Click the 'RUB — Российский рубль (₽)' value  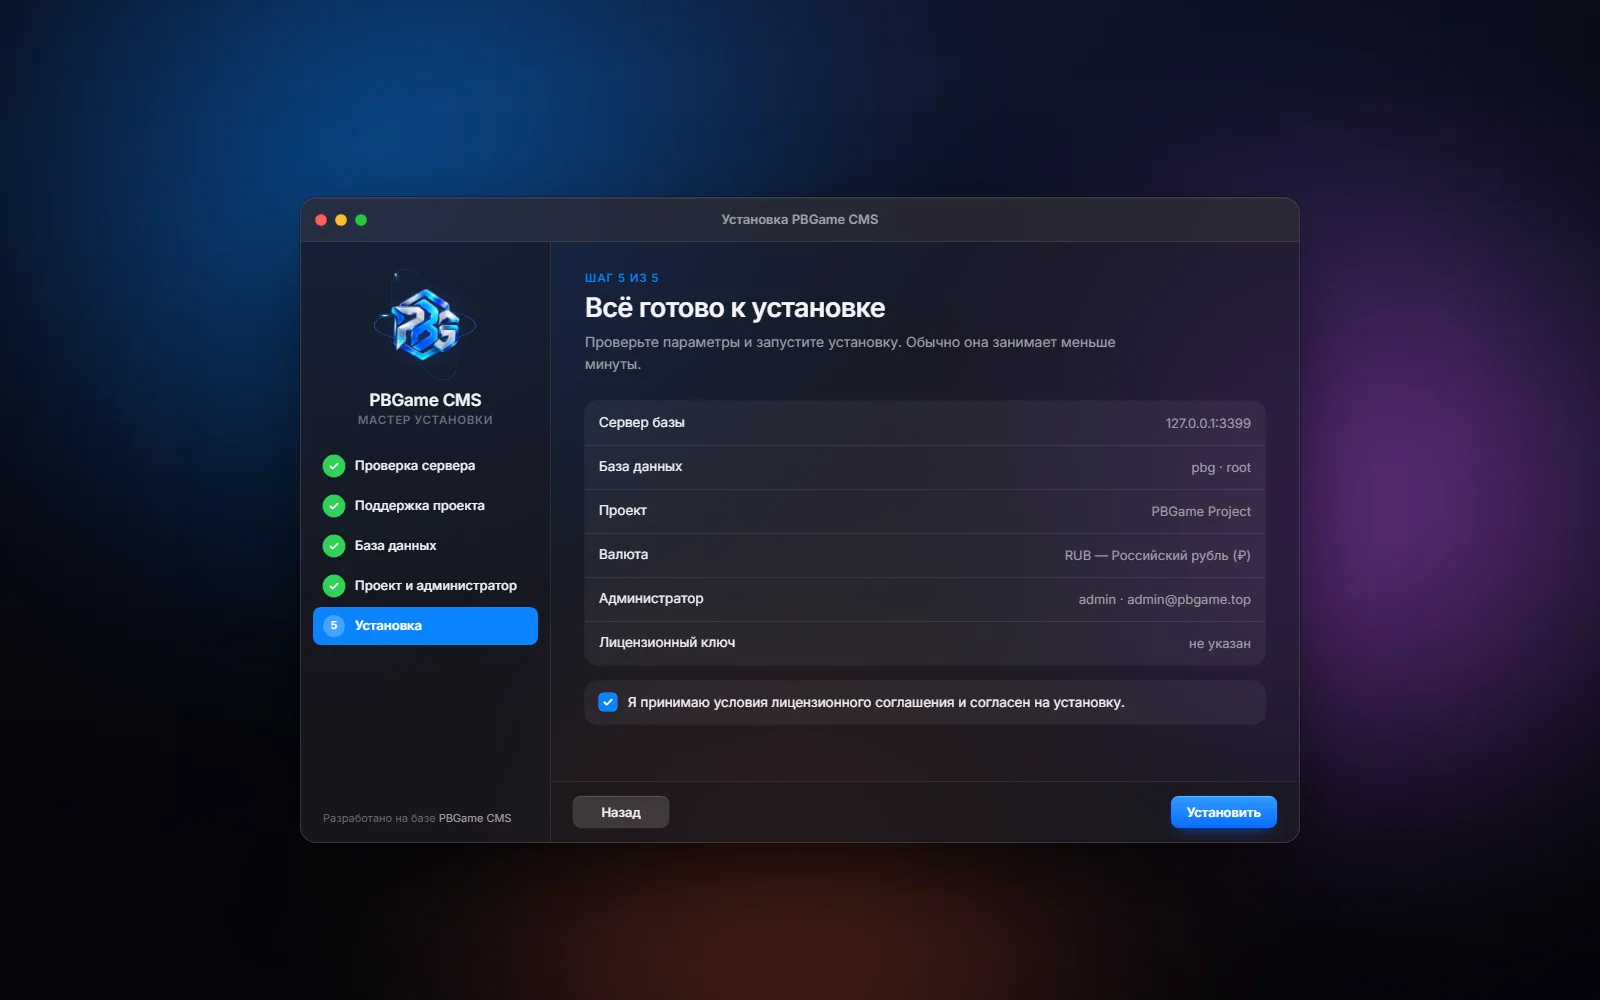pyautogui.click(x=1158, y=555)
